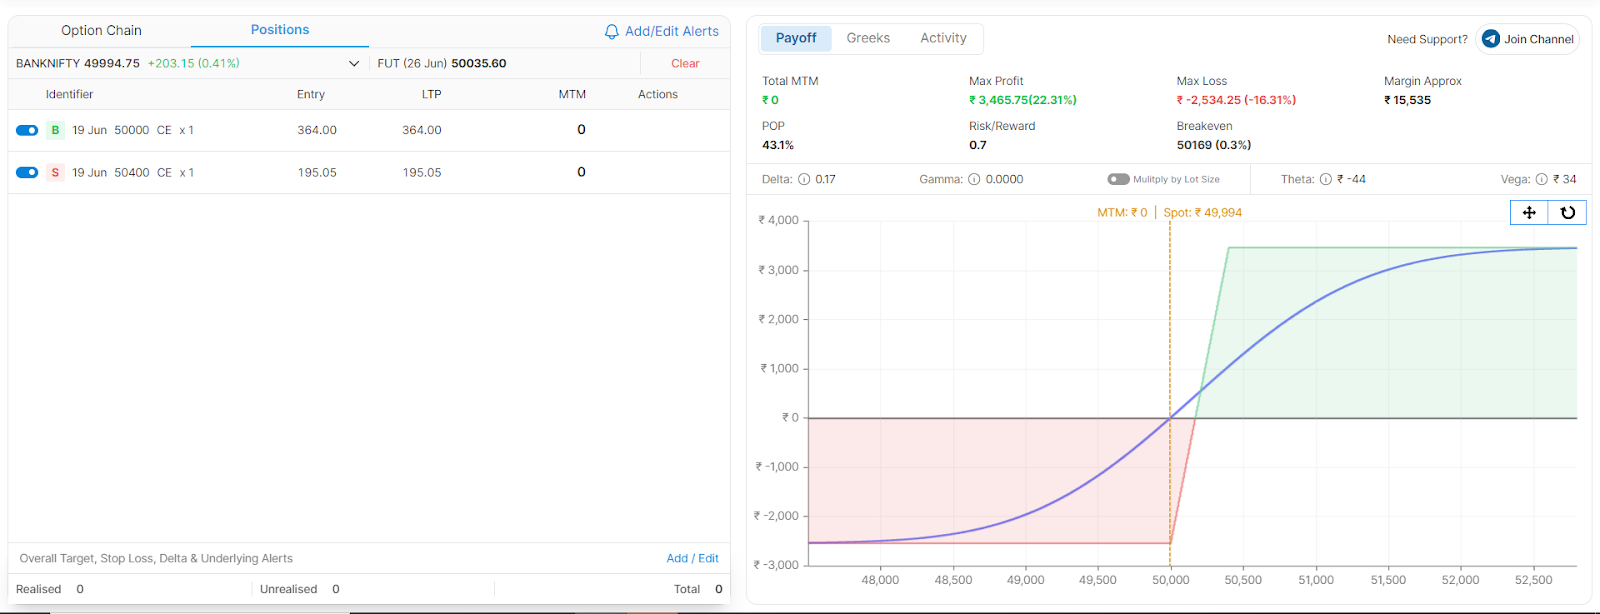Click the Total MTM value ₹ 0
Image resolution: width=1600 pixels, height=614 pixels.
pos(770,100)
